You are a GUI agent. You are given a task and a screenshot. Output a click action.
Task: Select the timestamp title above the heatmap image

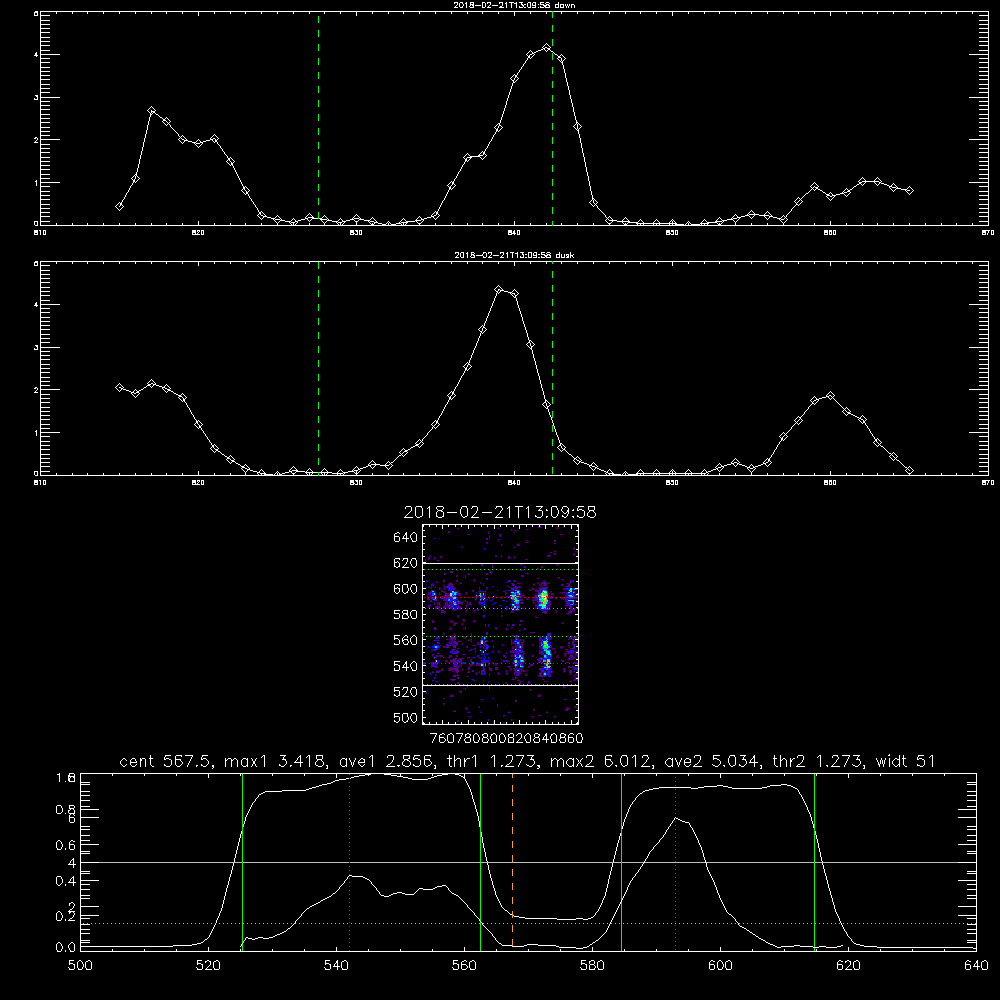click(500, 512)
